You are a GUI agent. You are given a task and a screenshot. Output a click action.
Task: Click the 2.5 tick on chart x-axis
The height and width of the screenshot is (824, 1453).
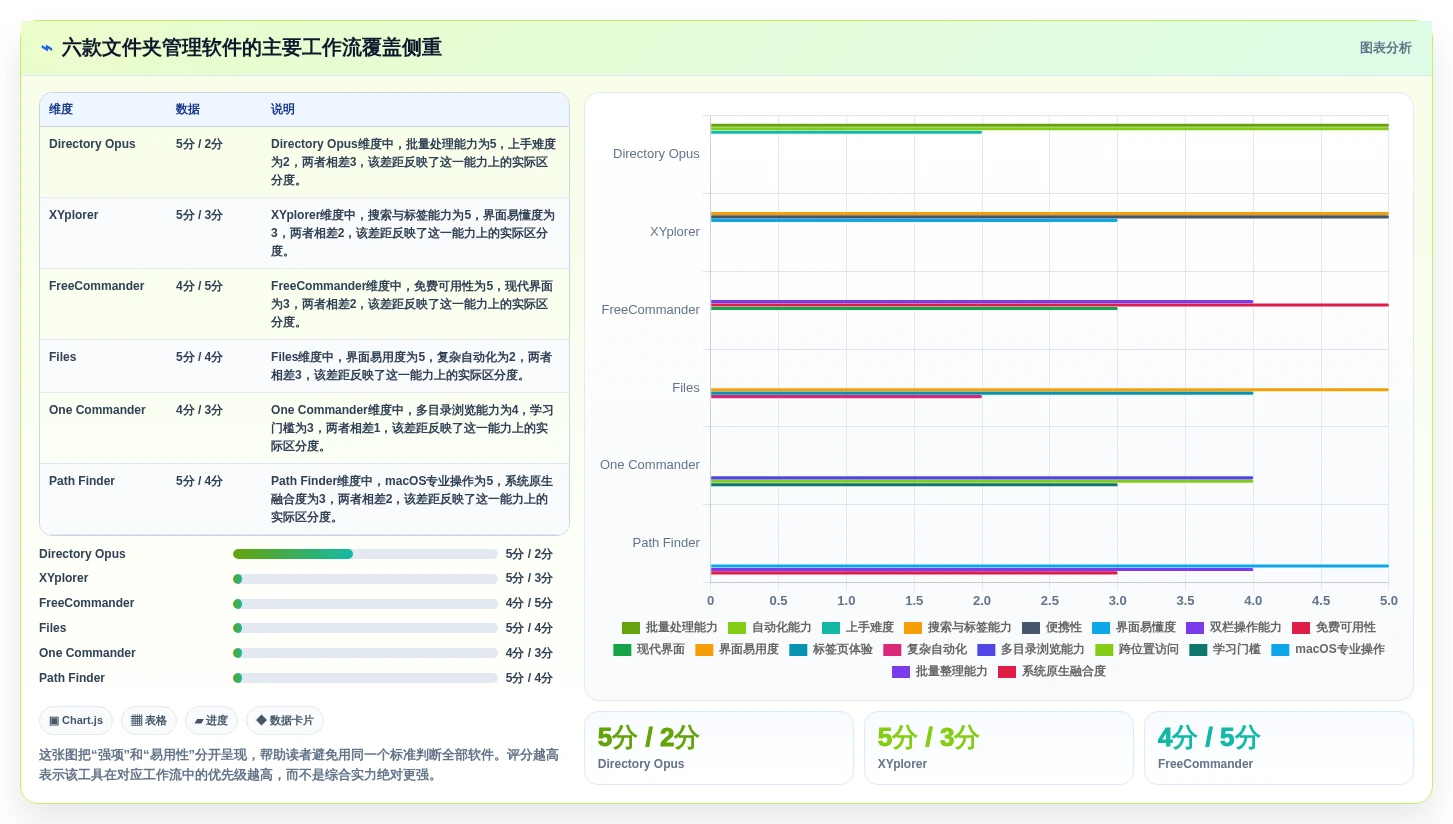click(x=1050, y=601)
